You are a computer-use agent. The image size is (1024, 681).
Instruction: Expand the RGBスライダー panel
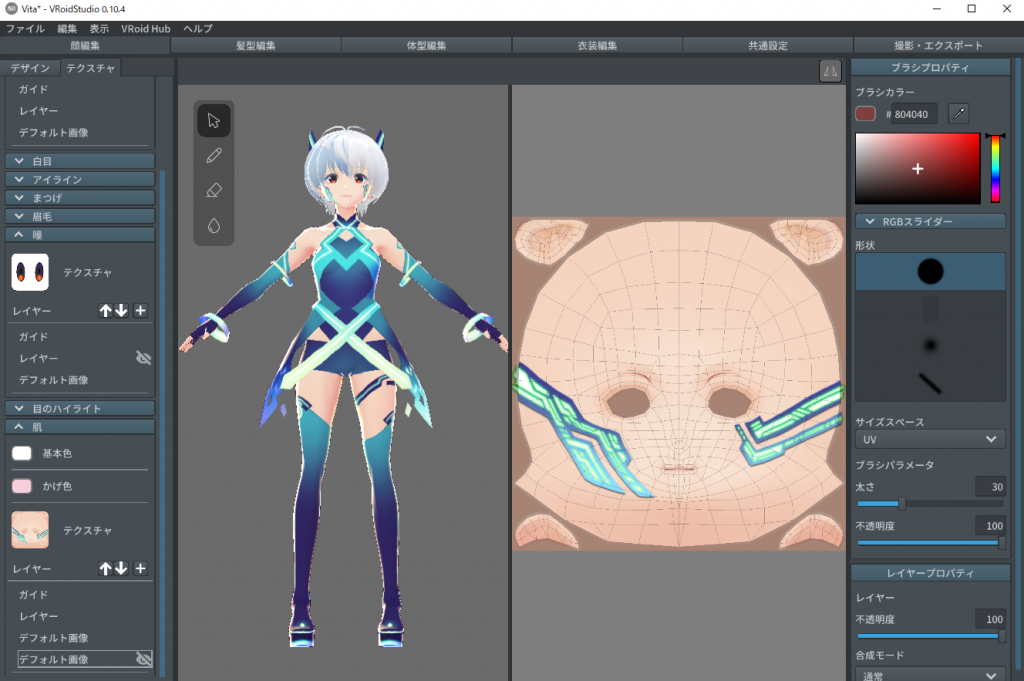point(930,221)
